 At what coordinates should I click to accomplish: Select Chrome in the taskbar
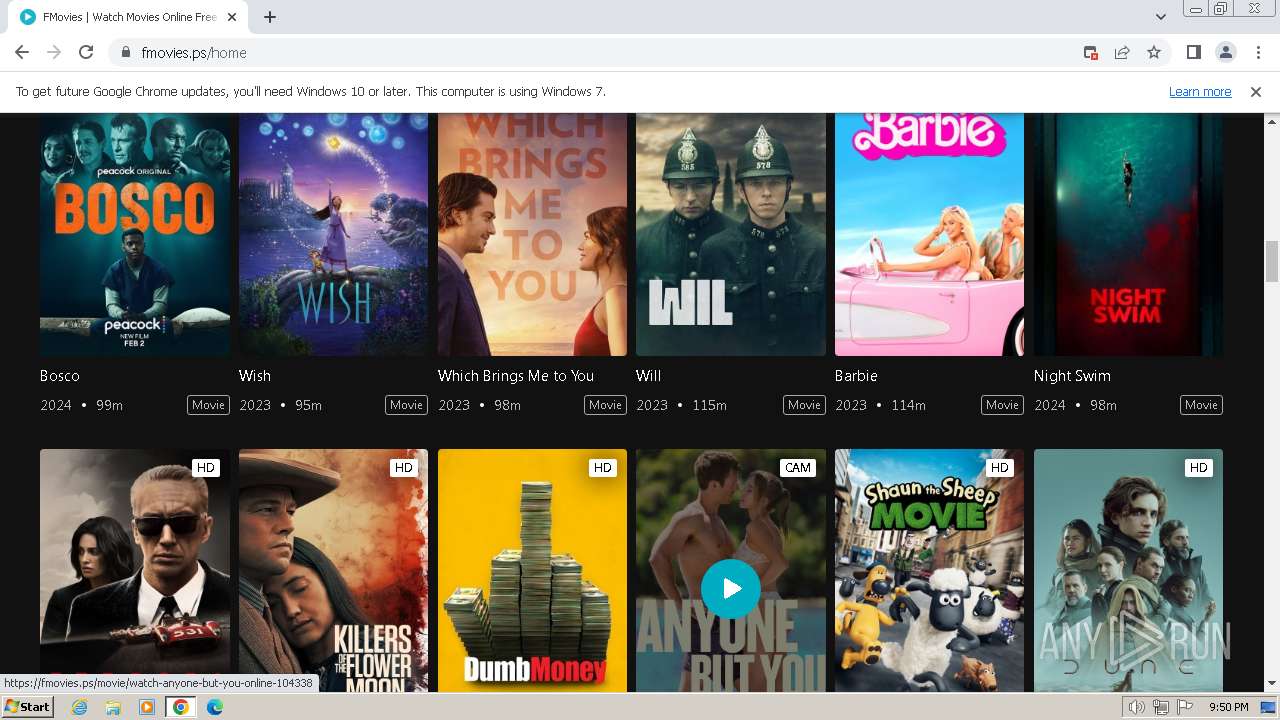point(181,707)
